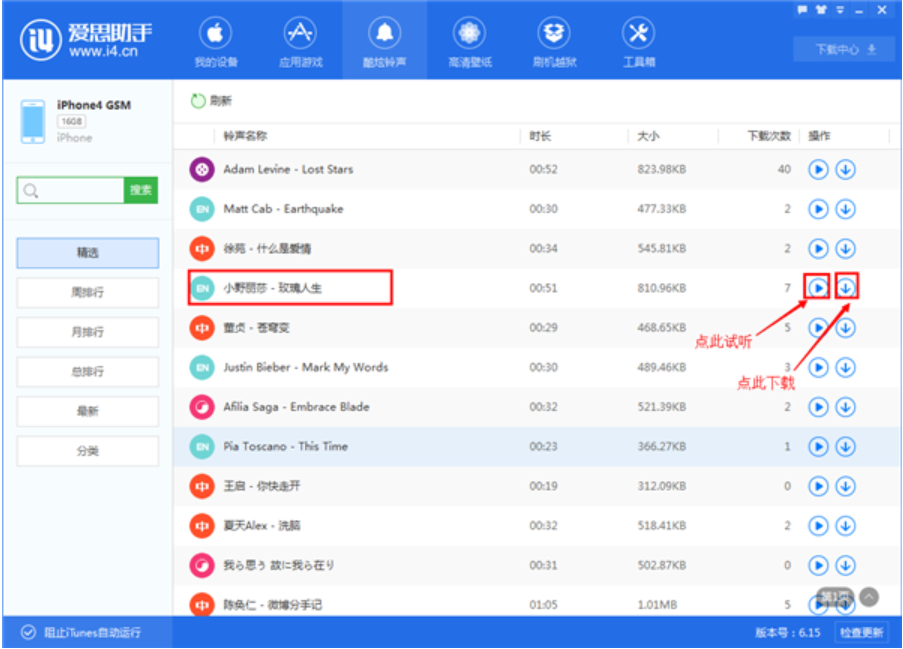Switch to 分类 category tab
This screenshot has height=649, width=903.
tap(88, 451)
